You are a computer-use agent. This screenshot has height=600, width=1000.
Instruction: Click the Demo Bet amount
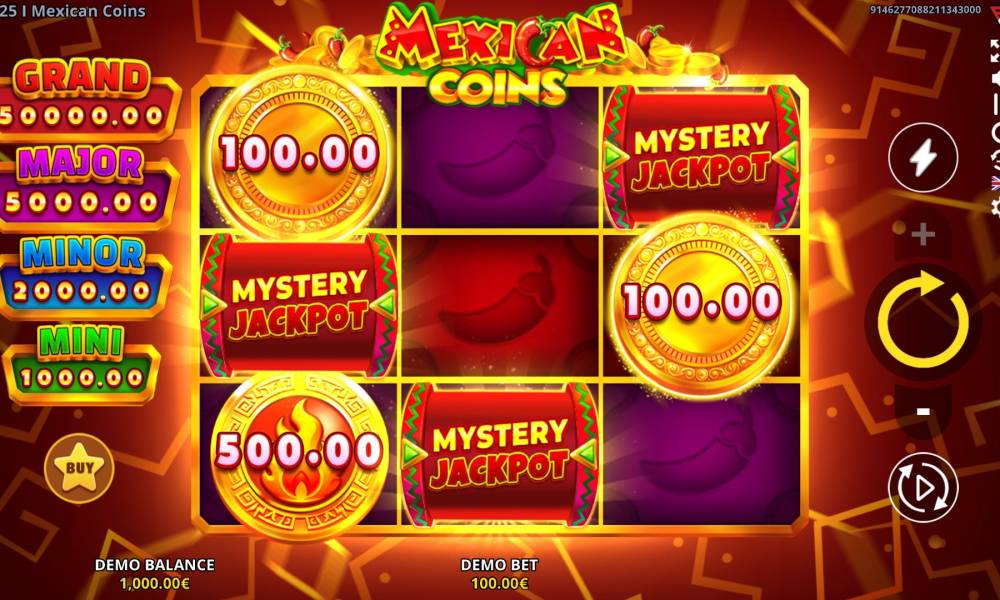[x=499, y=583]
